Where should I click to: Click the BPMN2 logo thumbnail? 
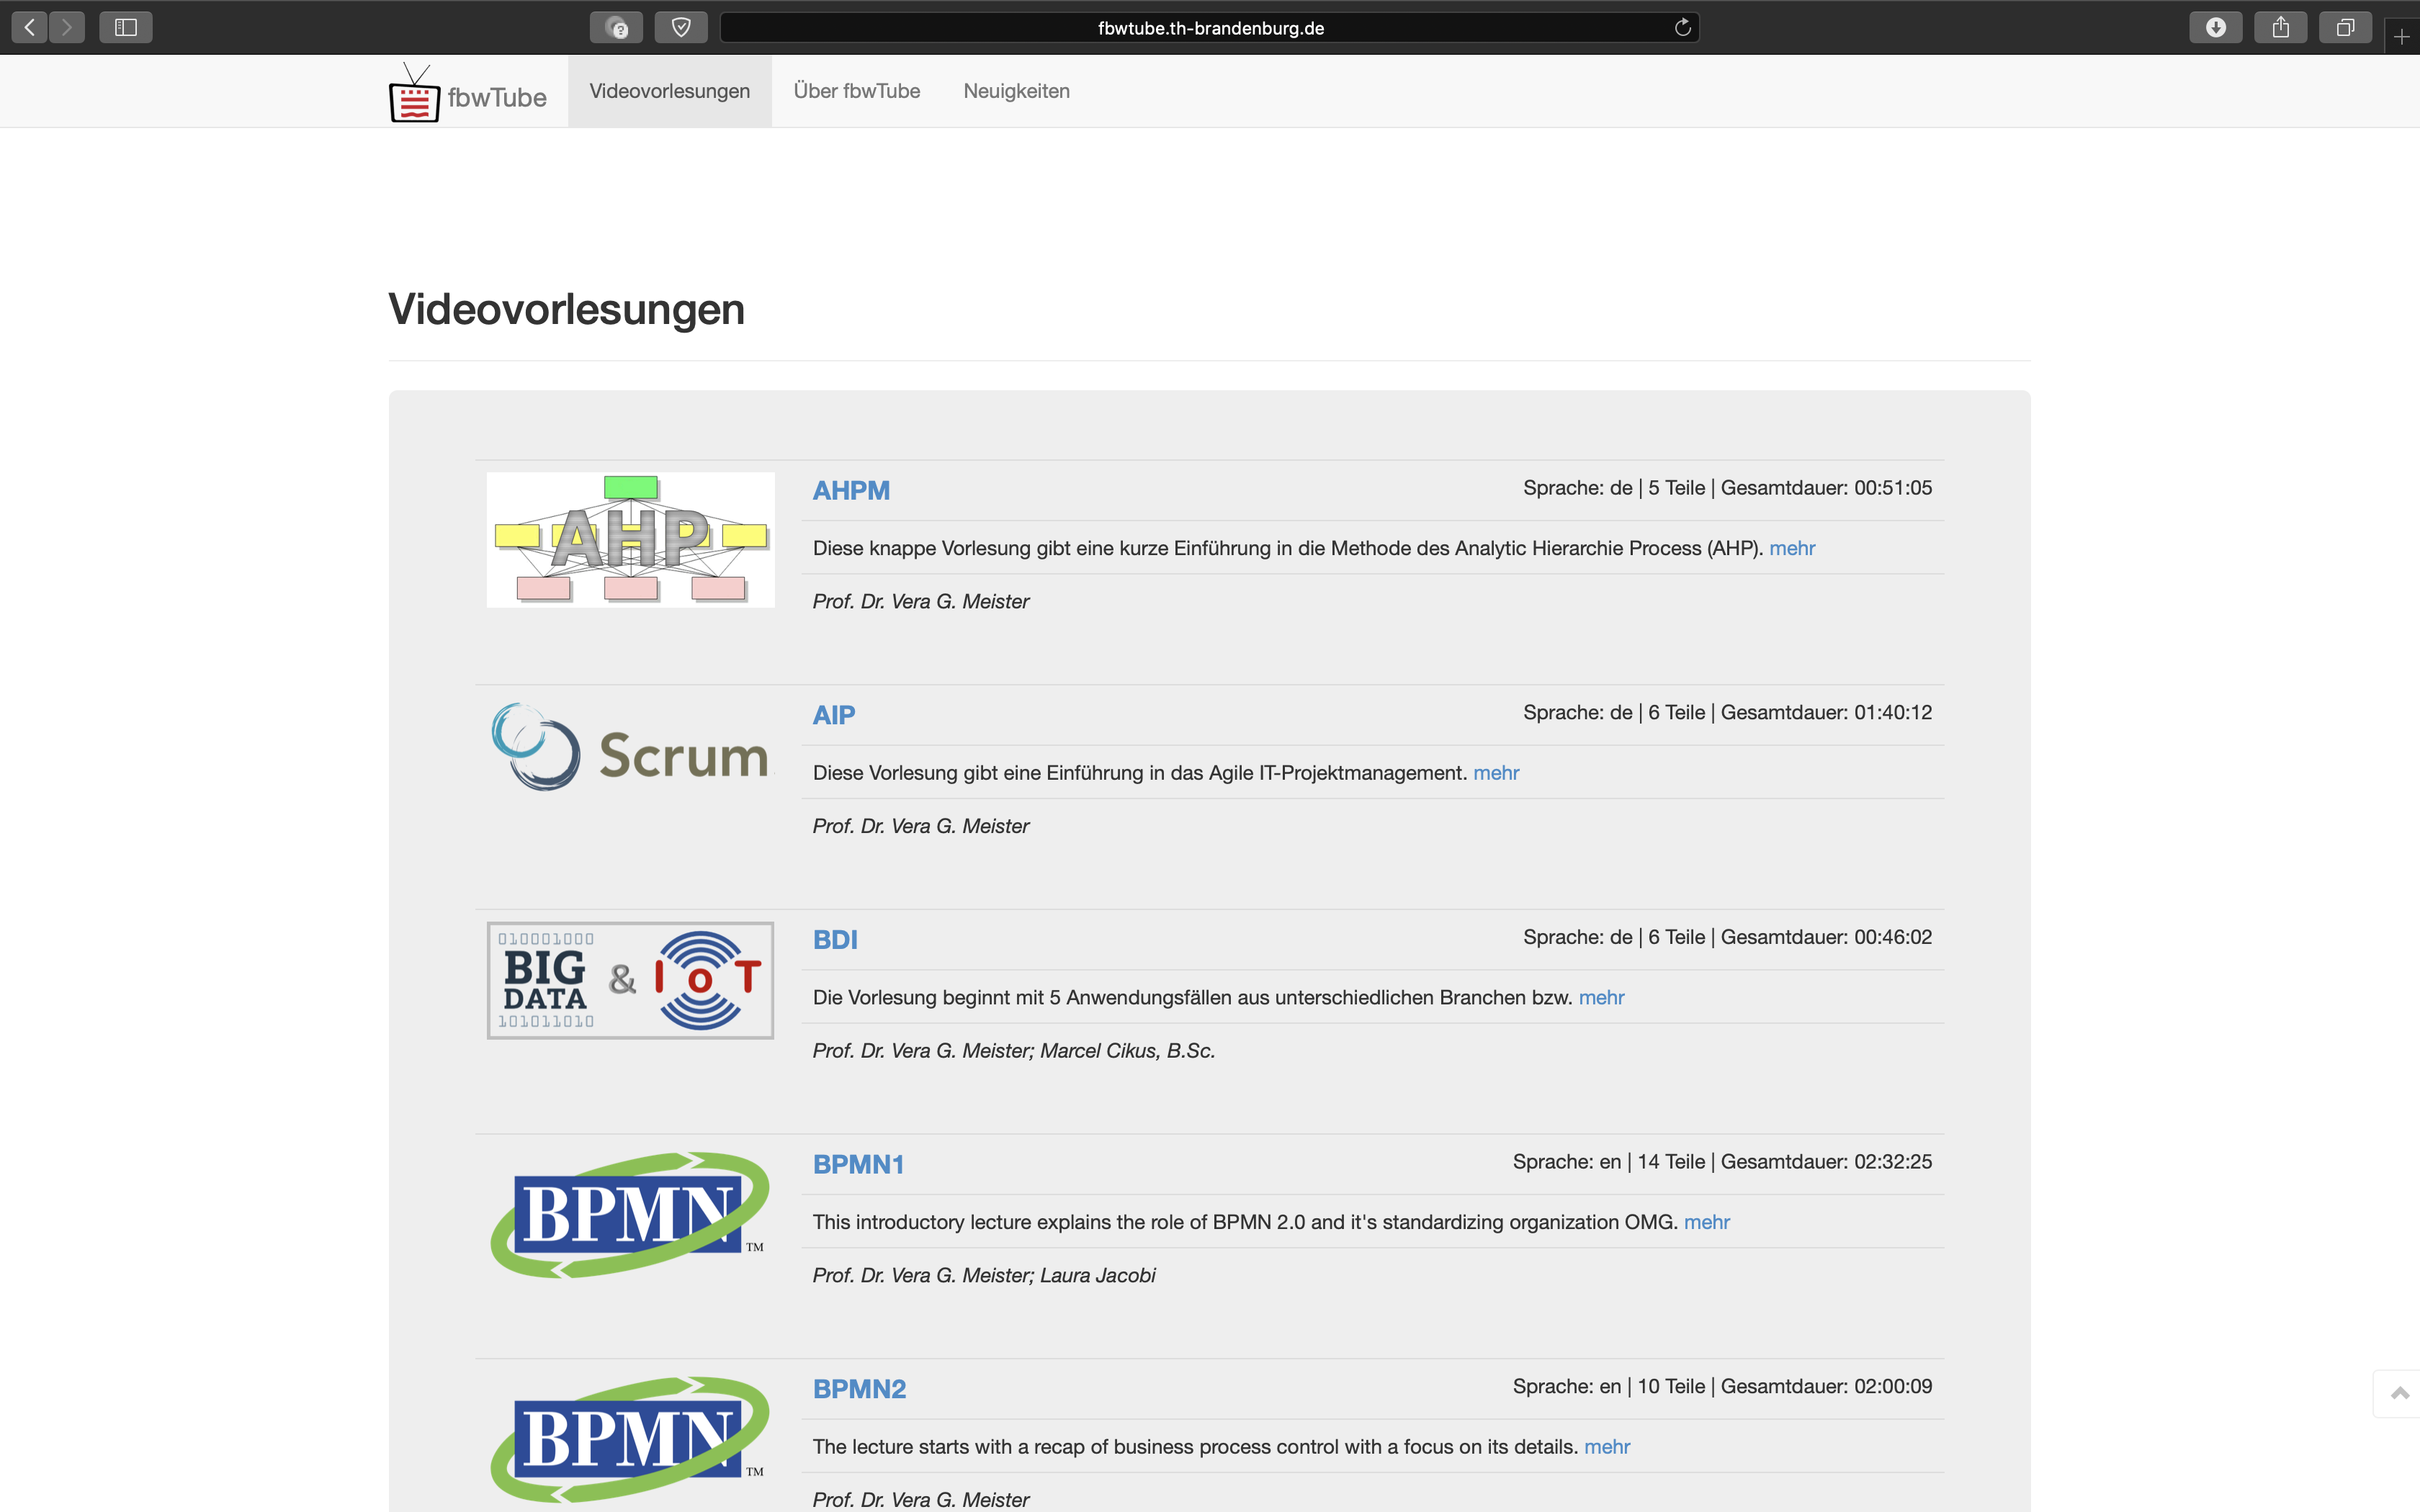[x=630, y=1440]
